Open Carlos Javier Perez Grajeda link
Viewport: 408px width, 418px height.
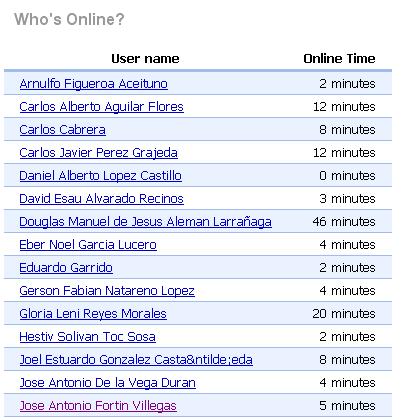[x=98, y=153]
